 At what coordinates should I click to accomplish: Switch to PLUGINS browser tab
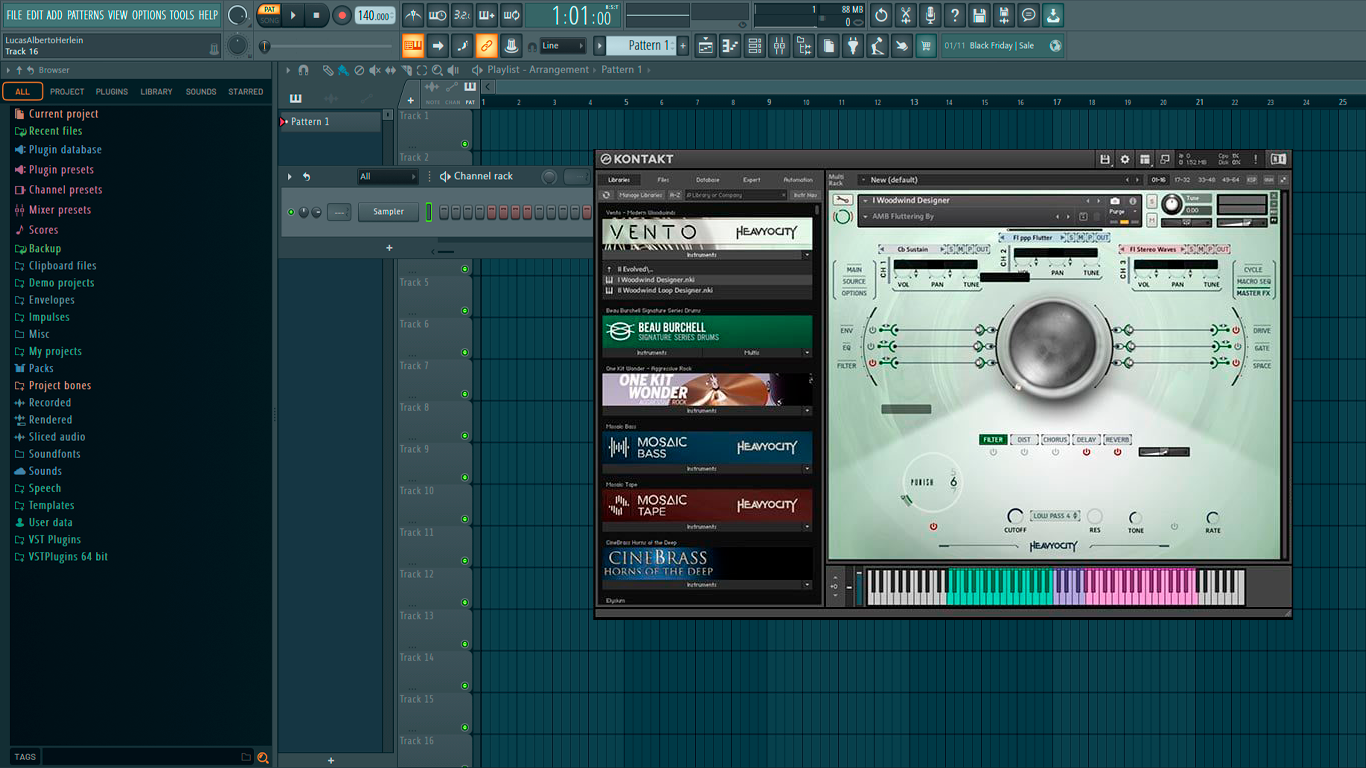pyautogui.click(x=112, y=92)
